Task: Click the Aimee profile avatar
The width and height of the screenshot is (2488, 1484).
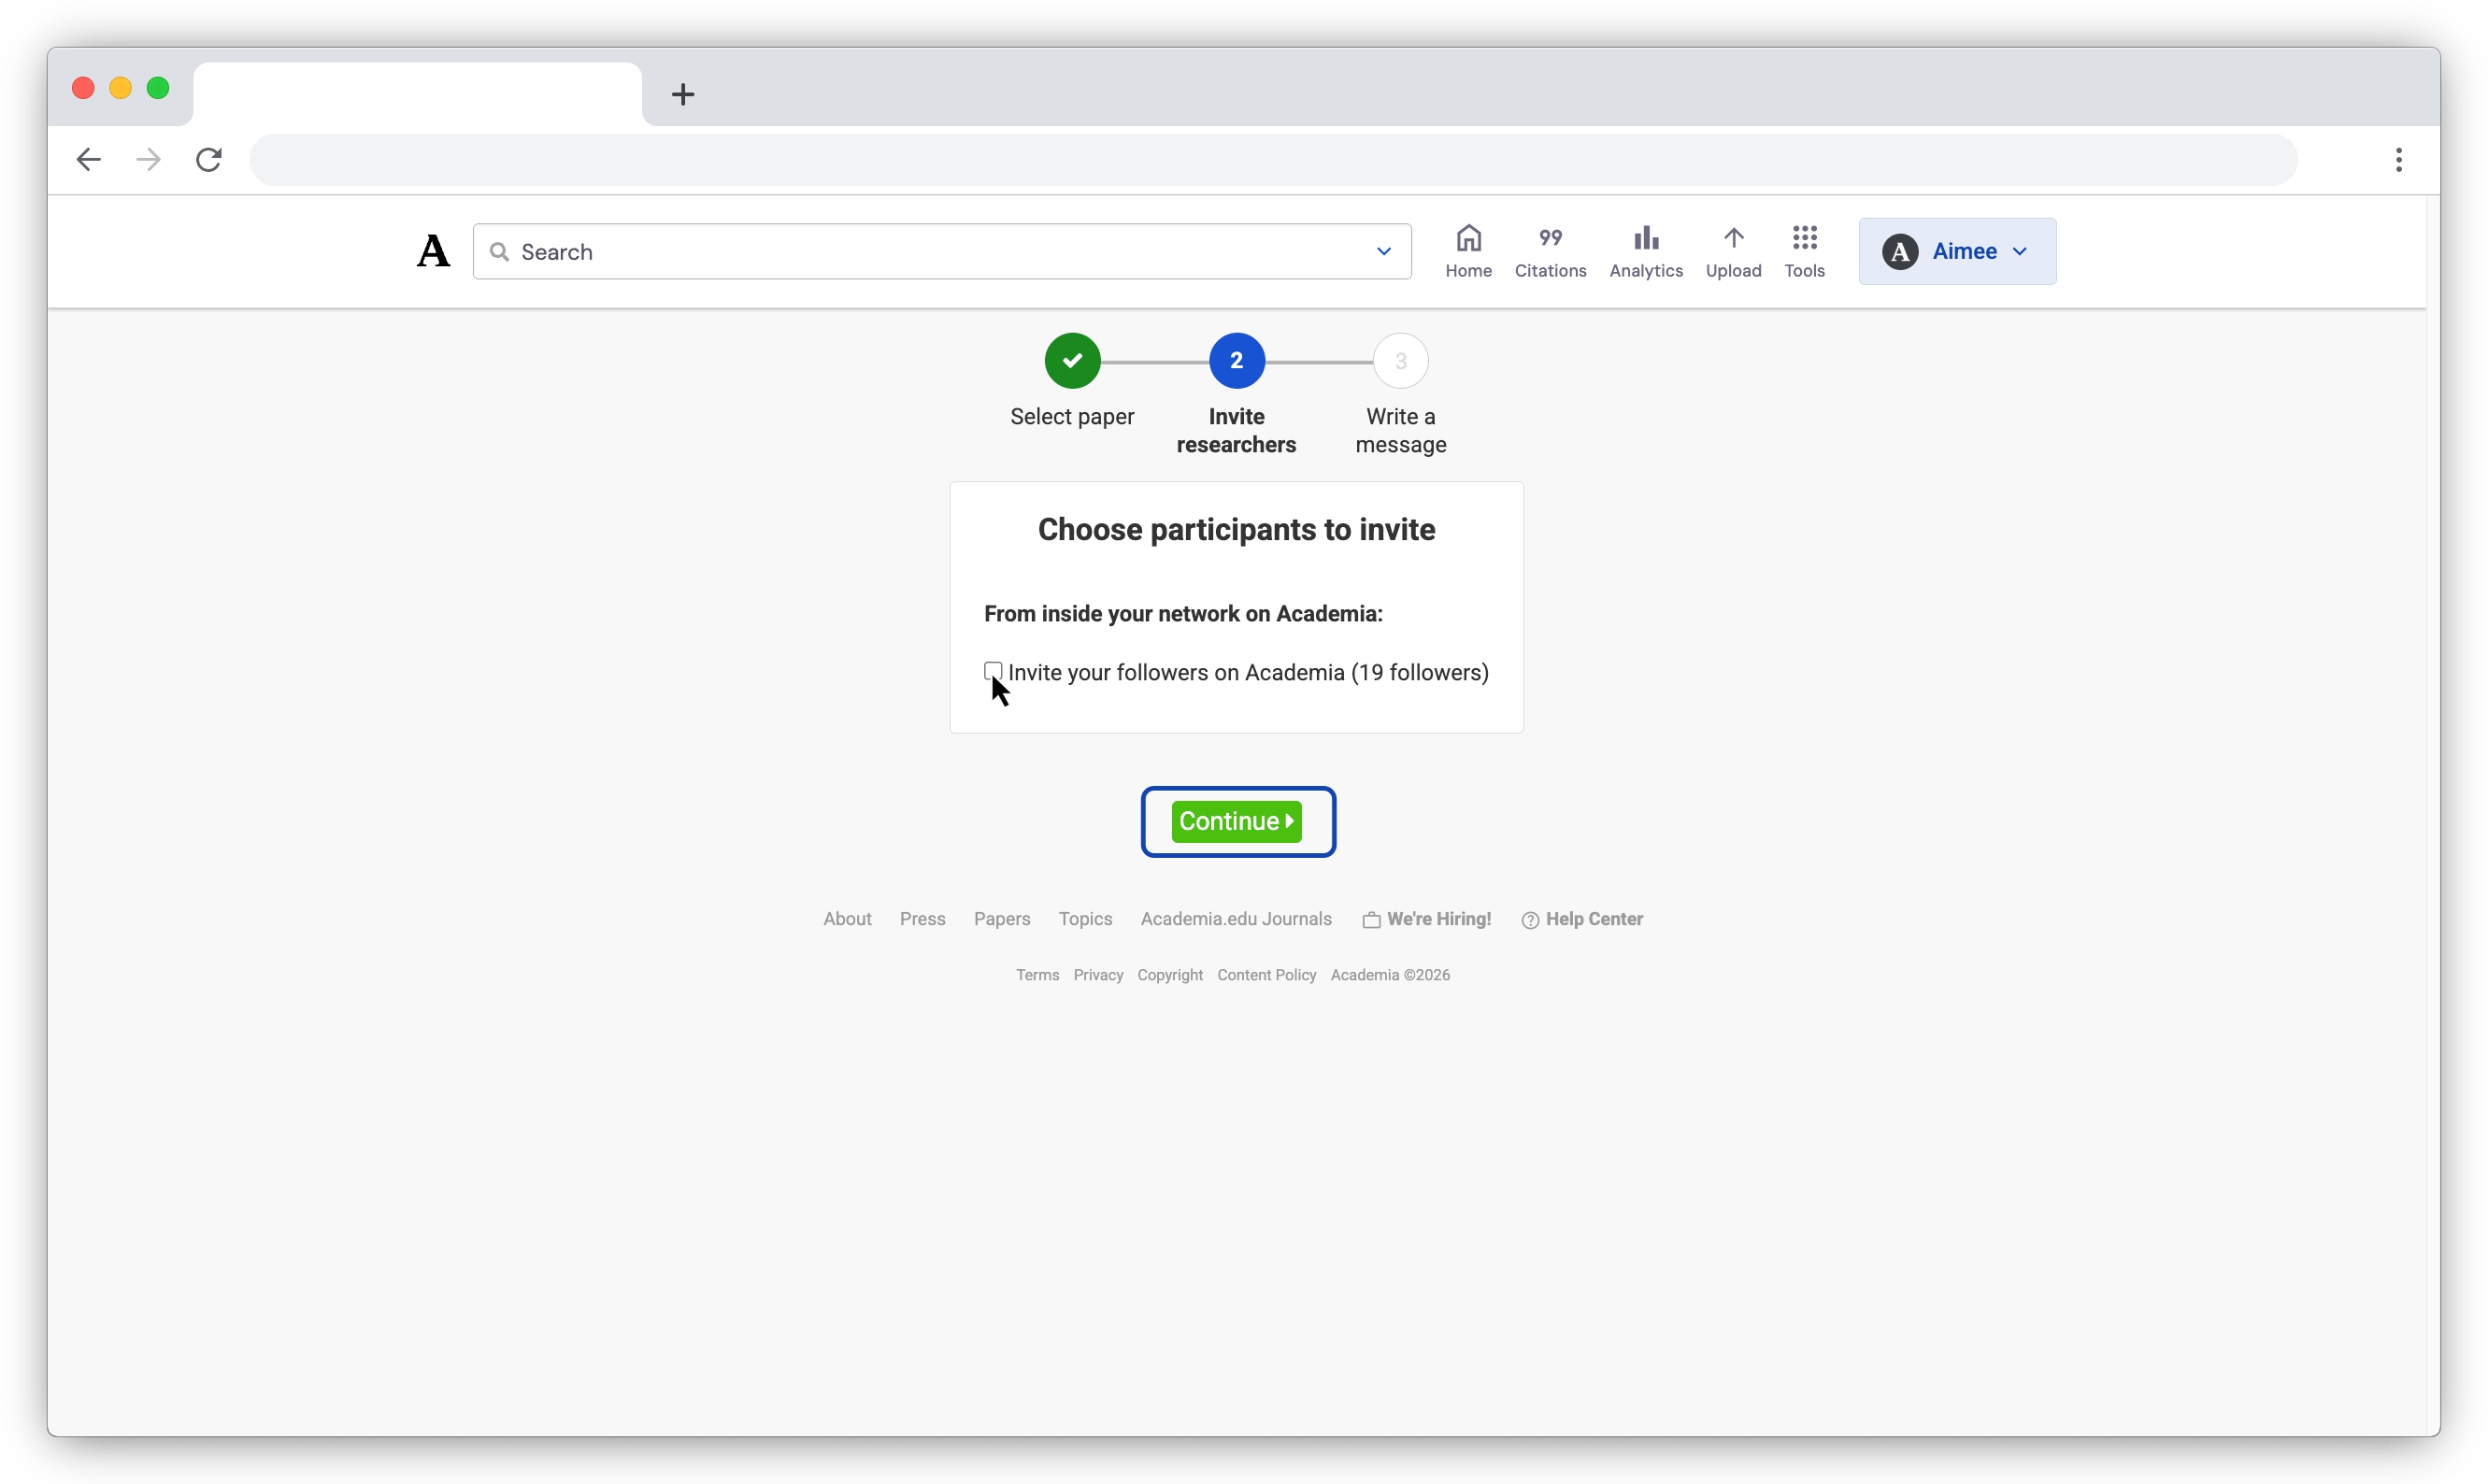Action: pyautogui.click(x=1900, y=251)
